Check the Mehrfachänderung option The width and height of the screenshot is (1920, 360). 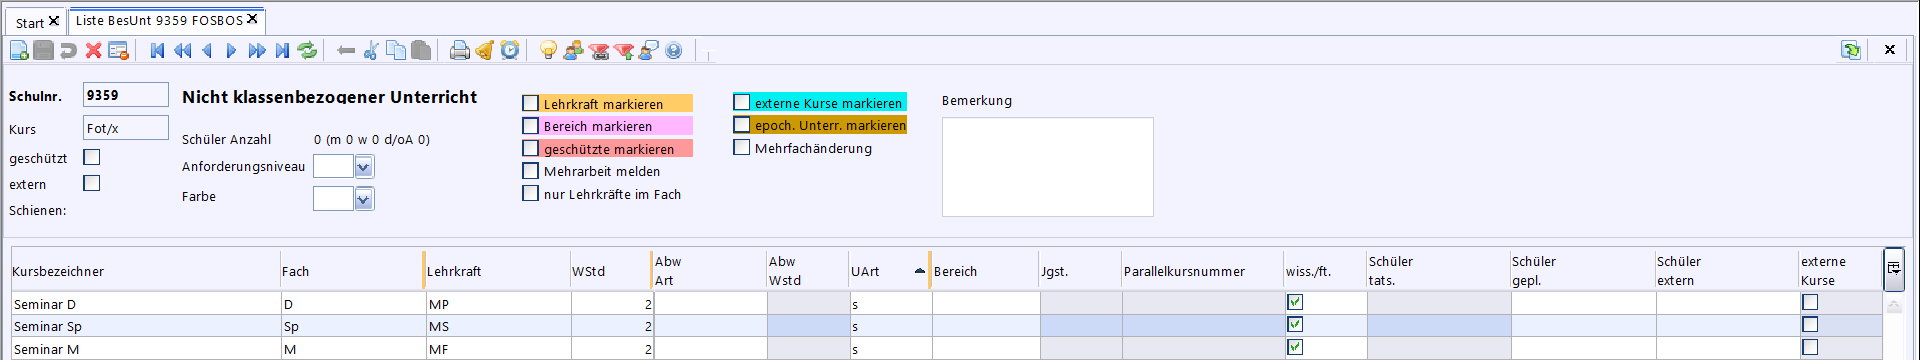[x=742, y=147]
